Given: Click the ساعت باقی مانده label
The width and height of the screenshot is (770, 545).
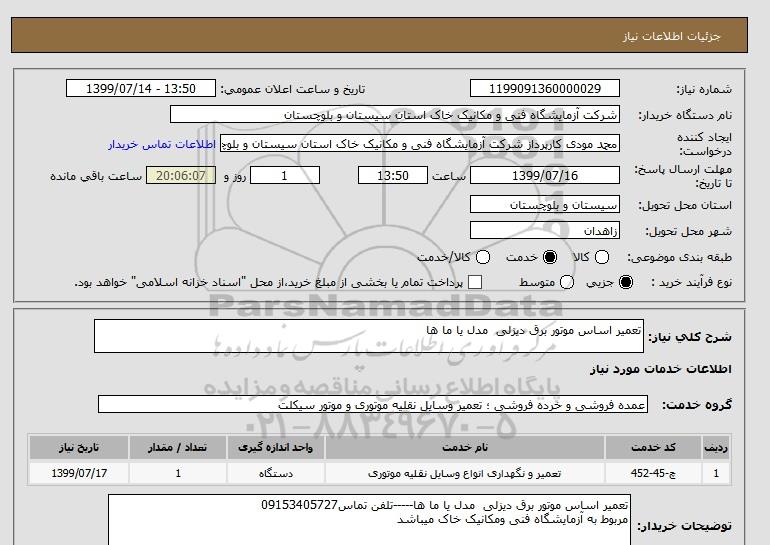Looking at the screenshot, I should point(96,176).
